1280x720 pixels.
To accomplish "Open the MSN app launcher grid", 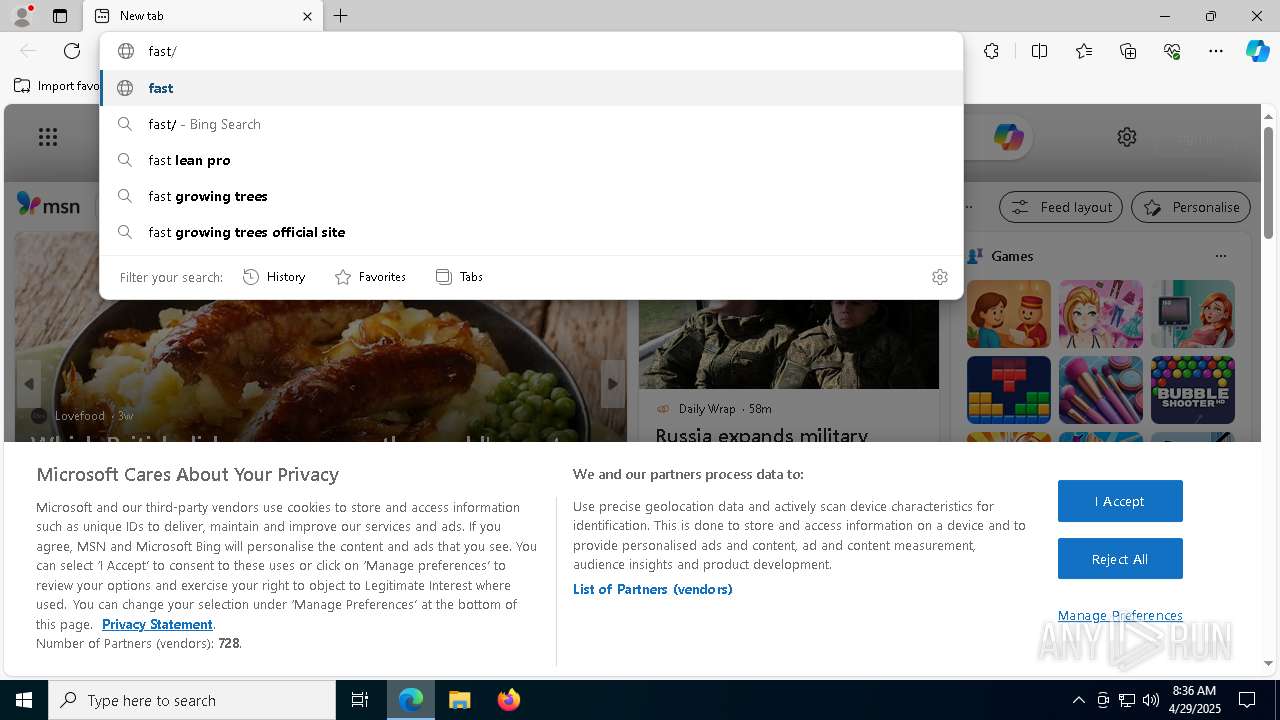I will 48,137.
